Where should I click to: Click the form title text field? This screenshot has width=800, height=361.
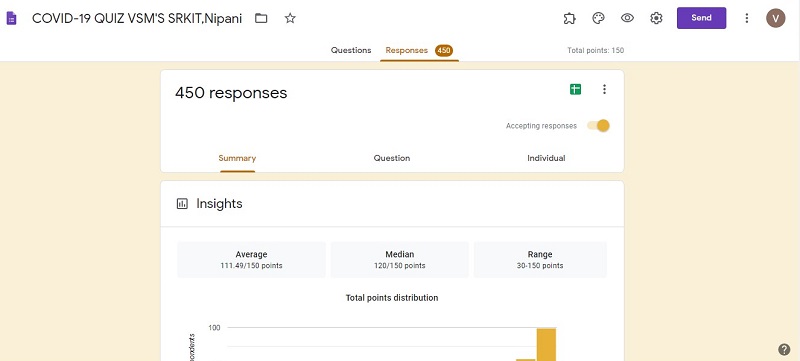[137, 18]
